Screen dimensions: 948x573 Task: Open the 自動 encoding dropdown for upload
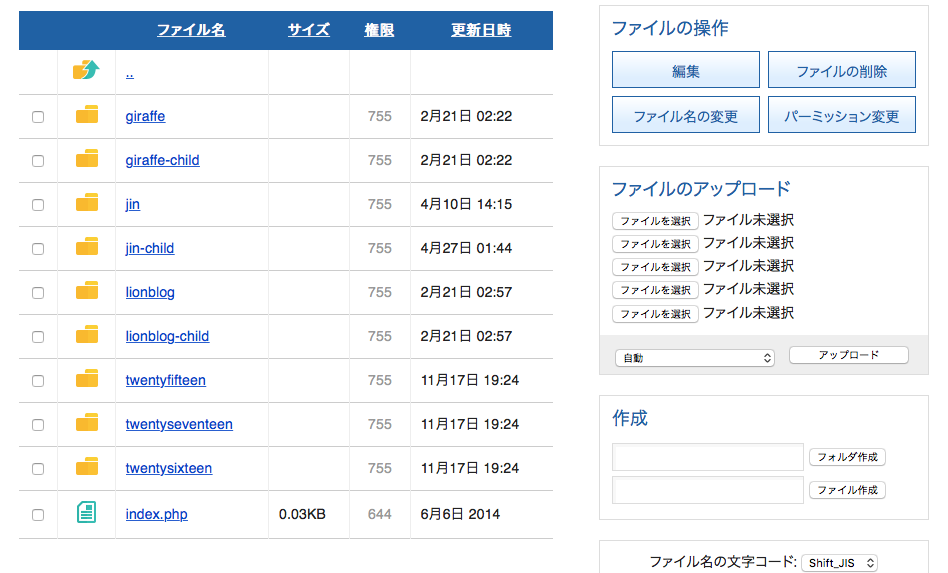(x=695, y=358)
